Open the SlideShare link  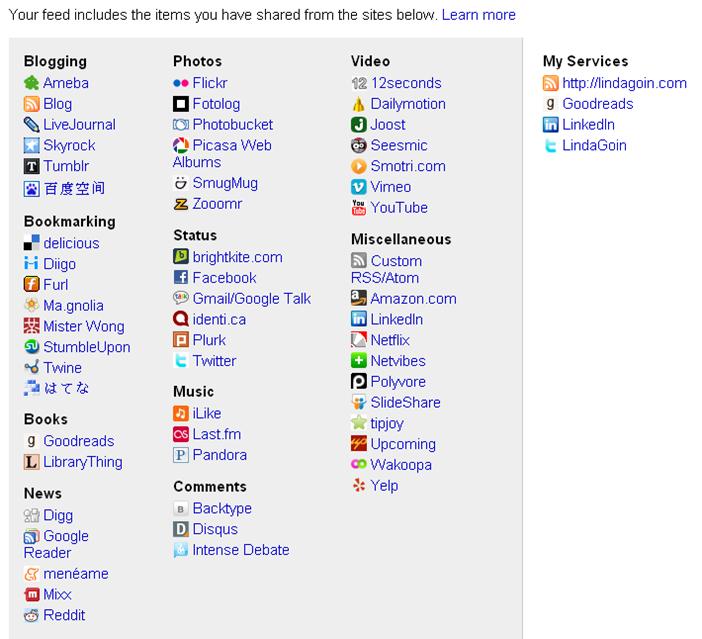click(x=405, y=402)
